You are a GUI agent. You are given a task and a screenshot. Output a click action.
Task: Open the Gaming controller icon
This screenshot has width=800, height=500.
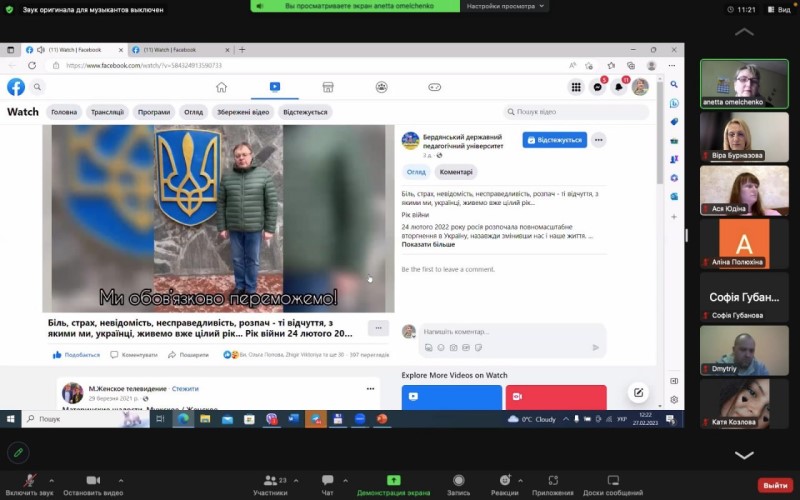[x=434, y=87]
